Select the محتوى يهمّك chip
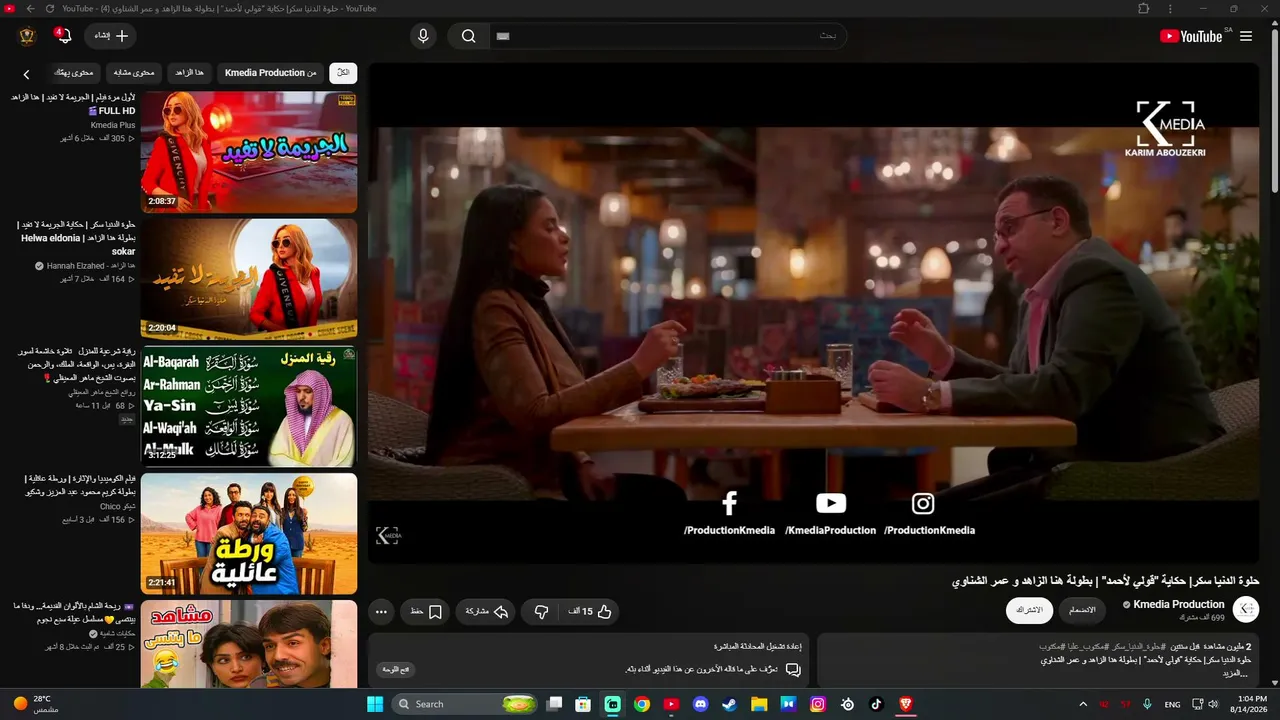1280x720 pixels. tap(73, 73)
